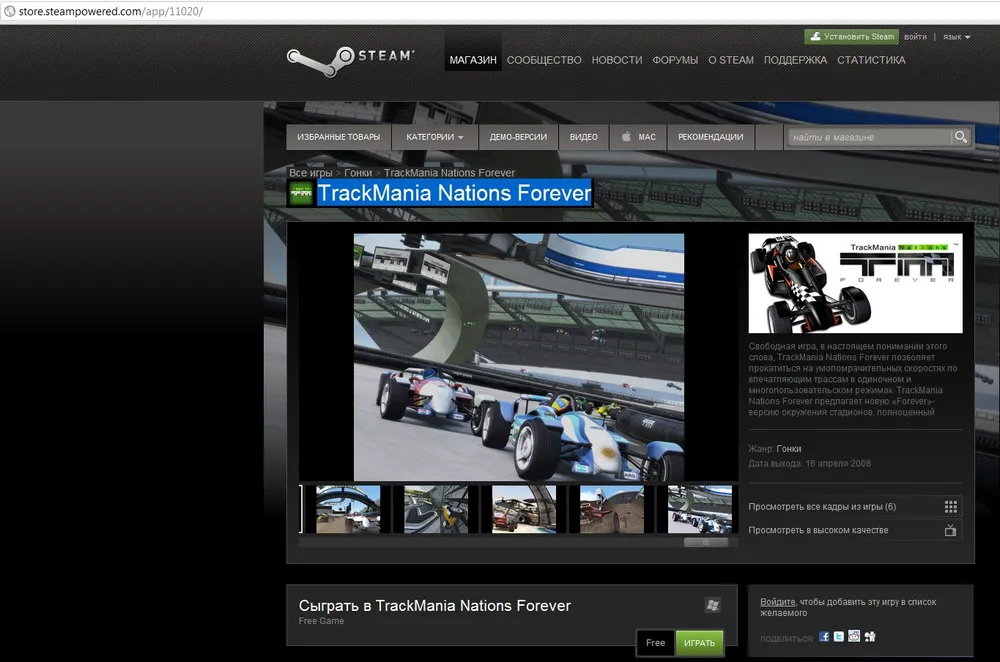Viewport: 1000px width, 662px height.
Task: Switch to the Демо-версии tab
Action: 518,137
